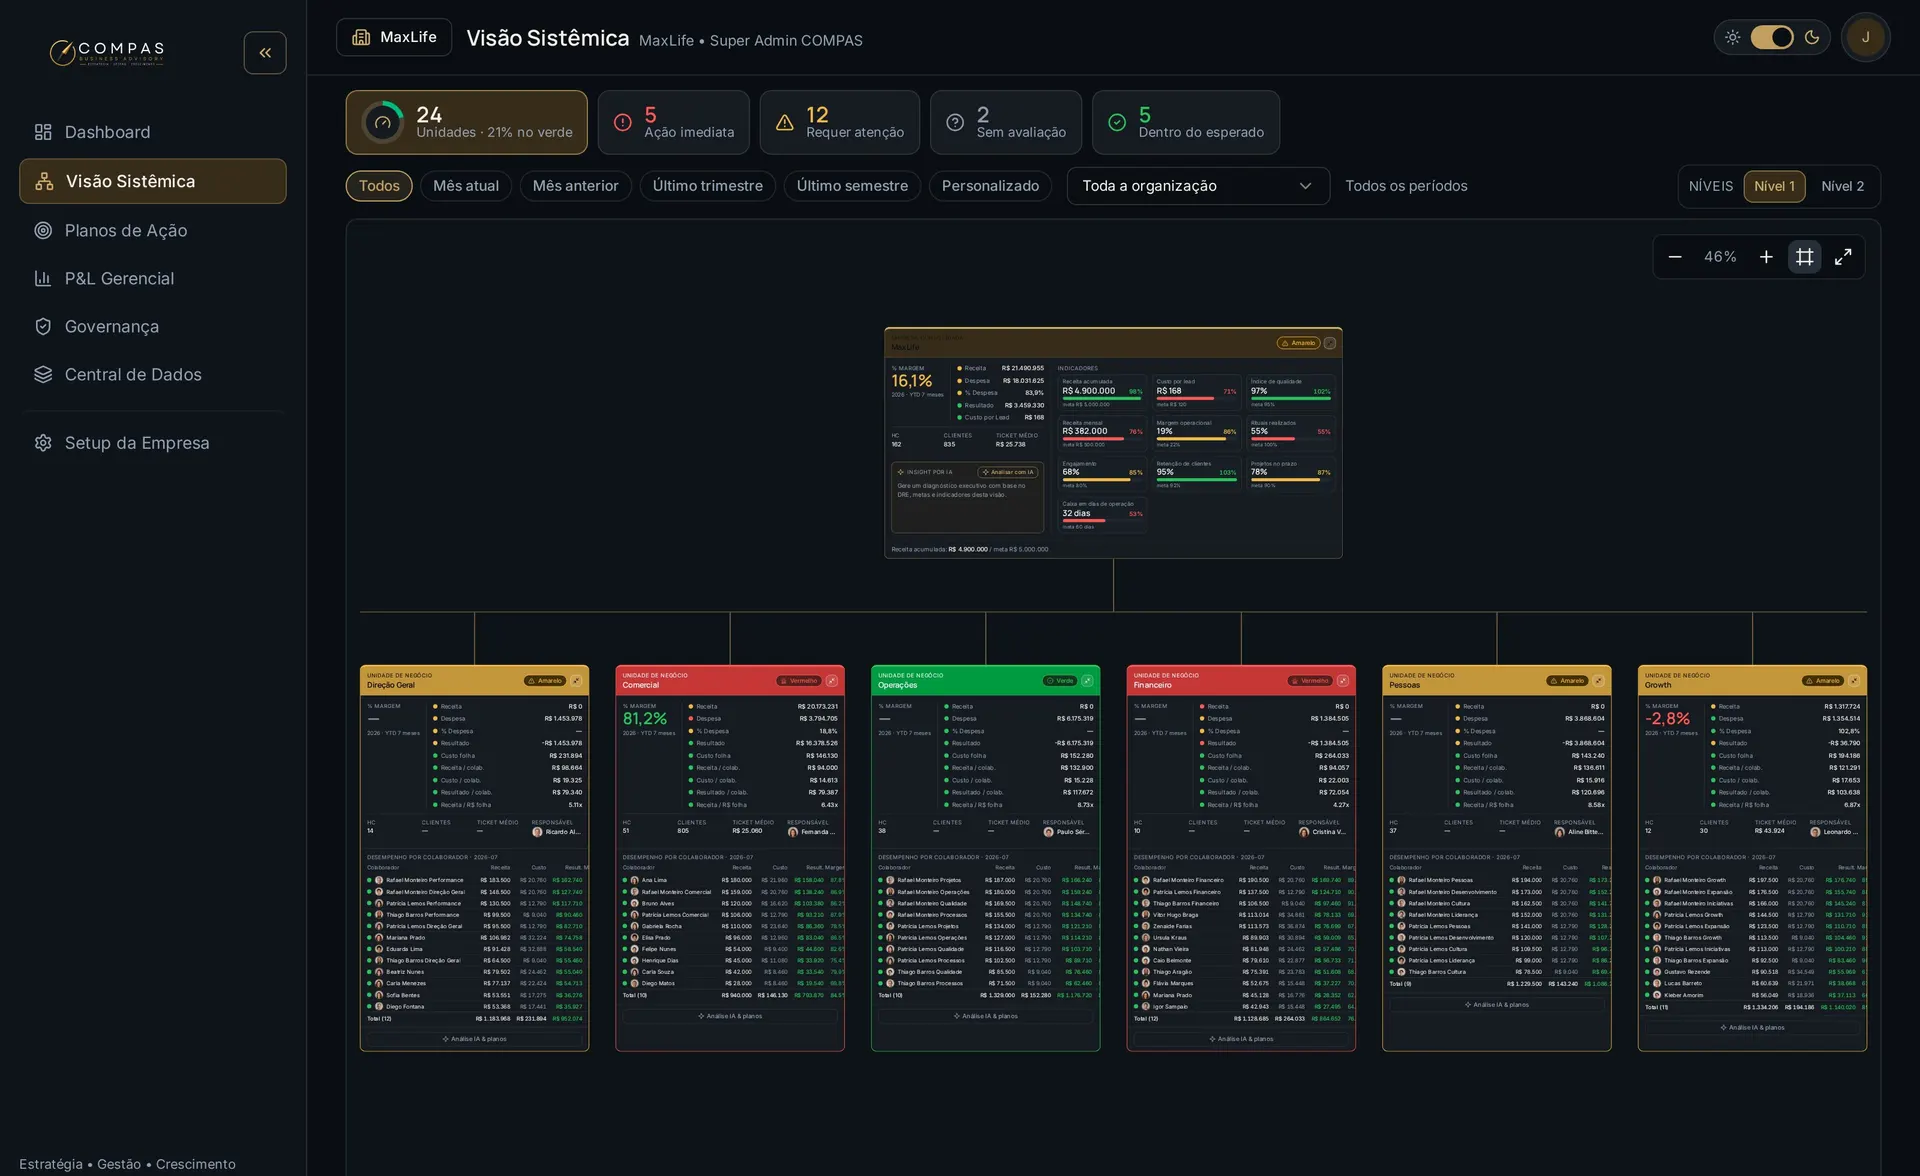The height and width of the screenshot is (1176, 1920).
Task: Open Análise IA & planos for Pessoas
Action: pyautogui.click(x=1497, y=1005)
